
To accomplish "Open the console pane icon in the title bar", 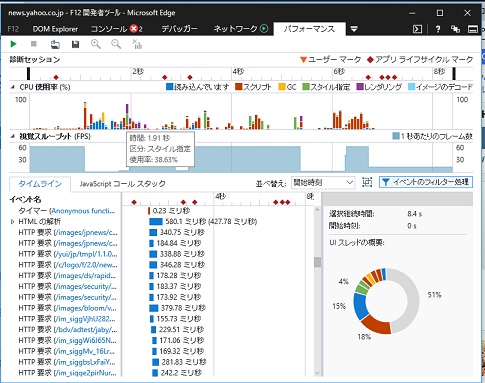I will 417,29.
